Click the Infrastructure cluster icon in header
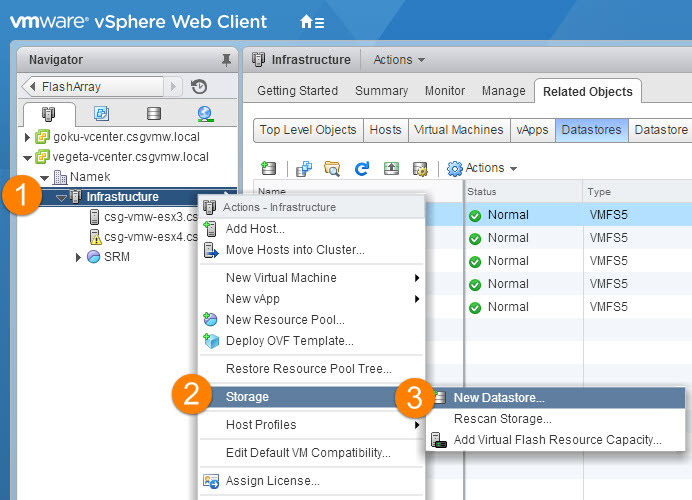This screenshot has height=500, width=692. [259, 60]
